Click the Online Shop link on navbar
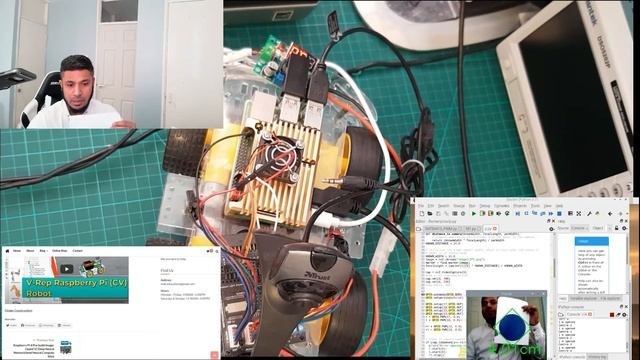The image size is (640, 360). (x=60, y=251)
